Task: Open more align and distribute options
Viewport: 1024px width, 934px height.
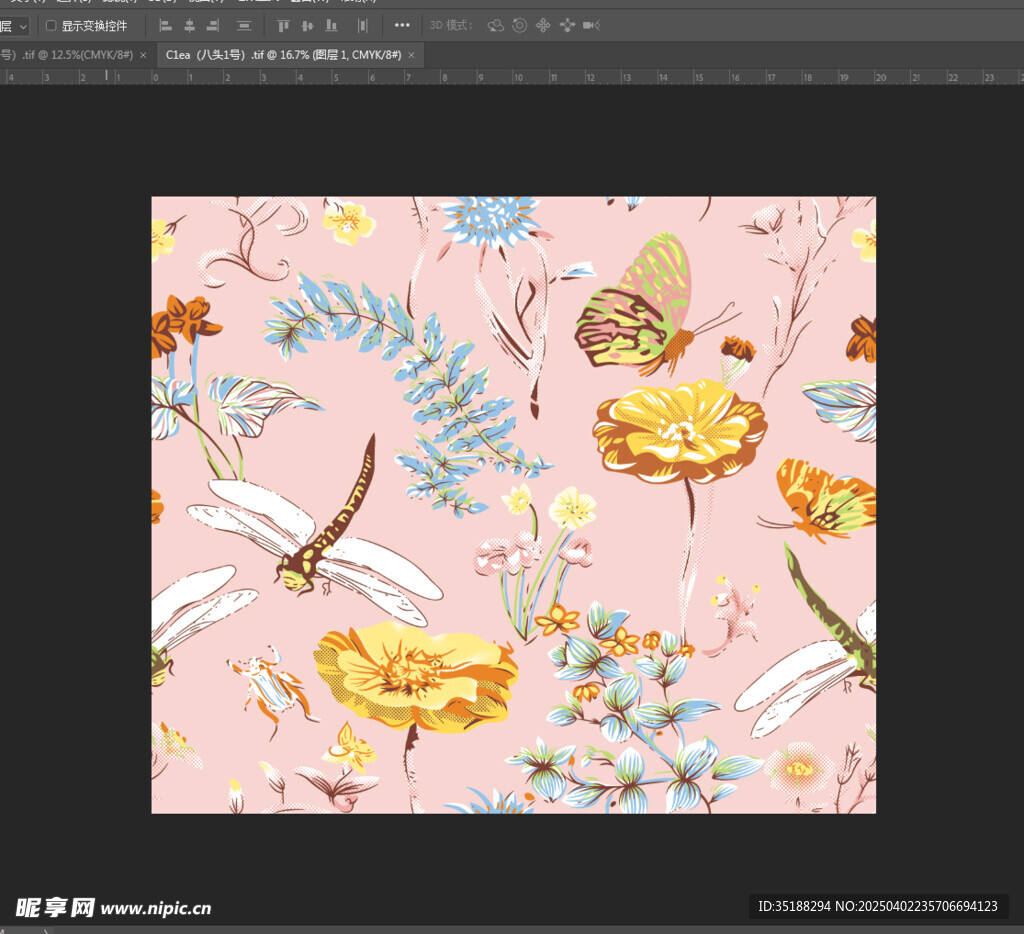Action: pyautogui.click(x=402, y=25)
